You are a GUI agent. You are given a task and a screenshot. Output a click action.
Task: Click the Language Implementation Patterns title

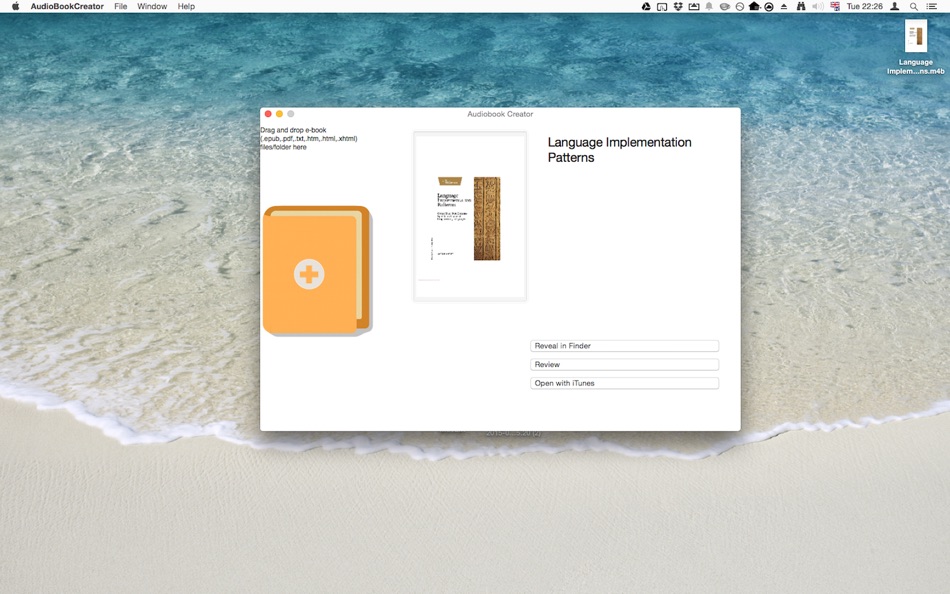coord(619,150)
